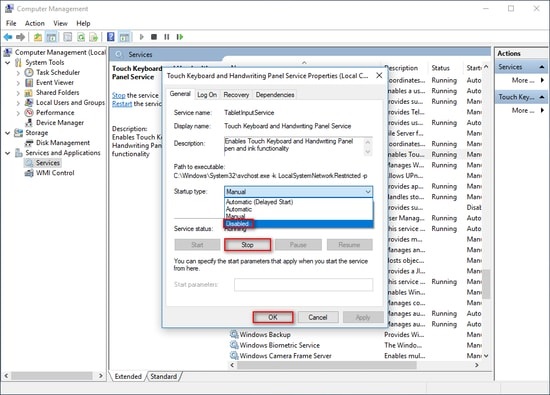Collapse the System Tools tree node
550x395 pixels.
(8, 63)
